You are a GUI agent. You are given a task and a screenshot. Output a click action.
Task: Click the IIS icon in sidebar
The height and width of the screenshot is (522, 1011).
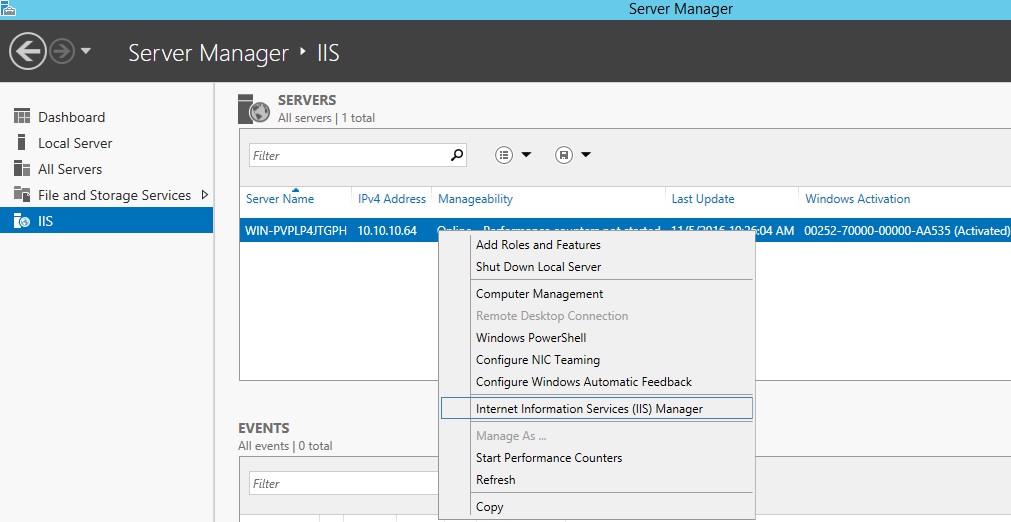point(22,221)
